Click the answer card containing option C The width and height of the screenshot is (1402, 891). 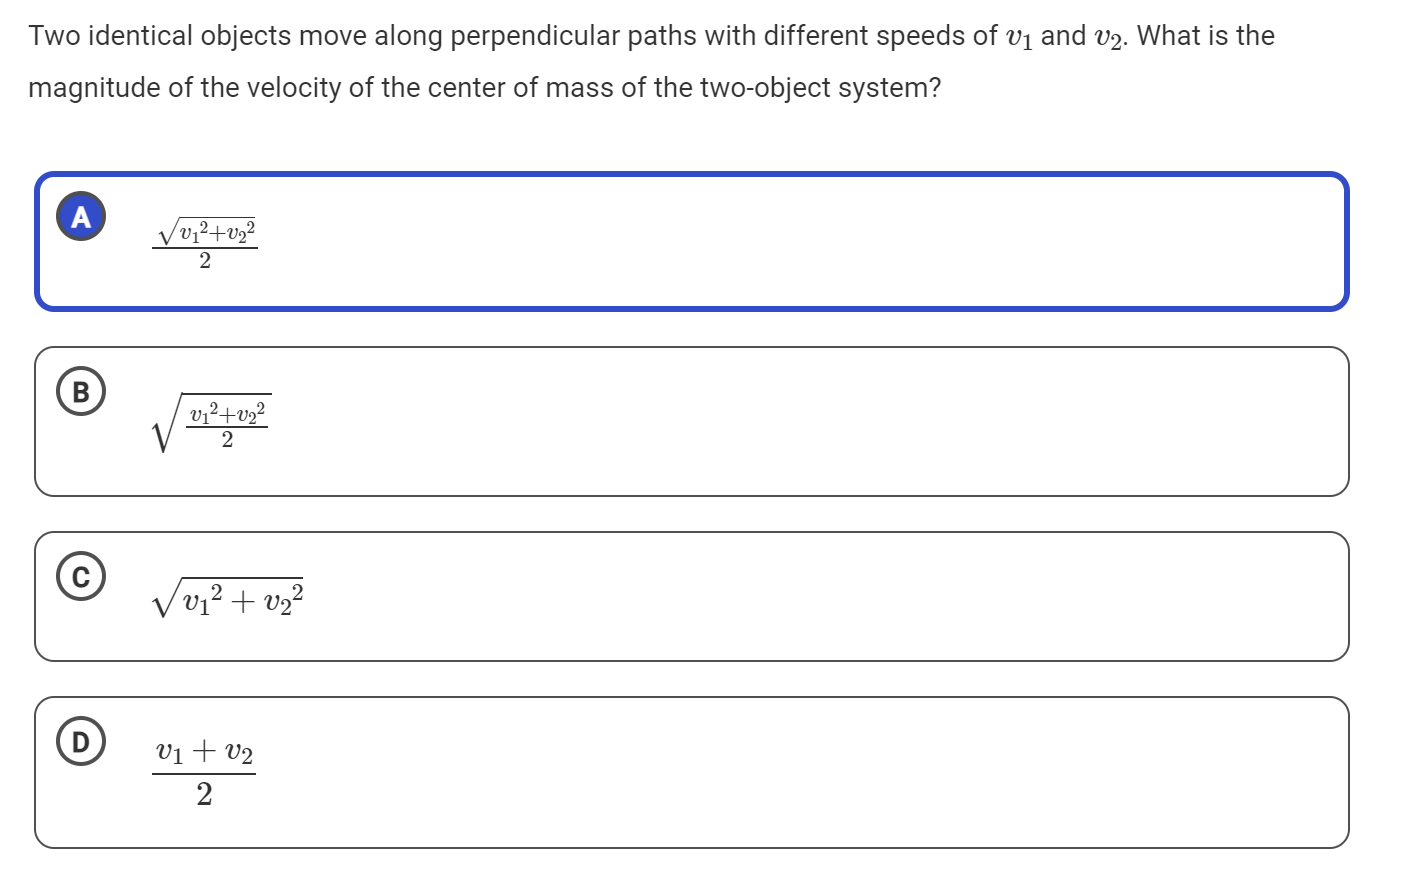[x=690, y=595]
